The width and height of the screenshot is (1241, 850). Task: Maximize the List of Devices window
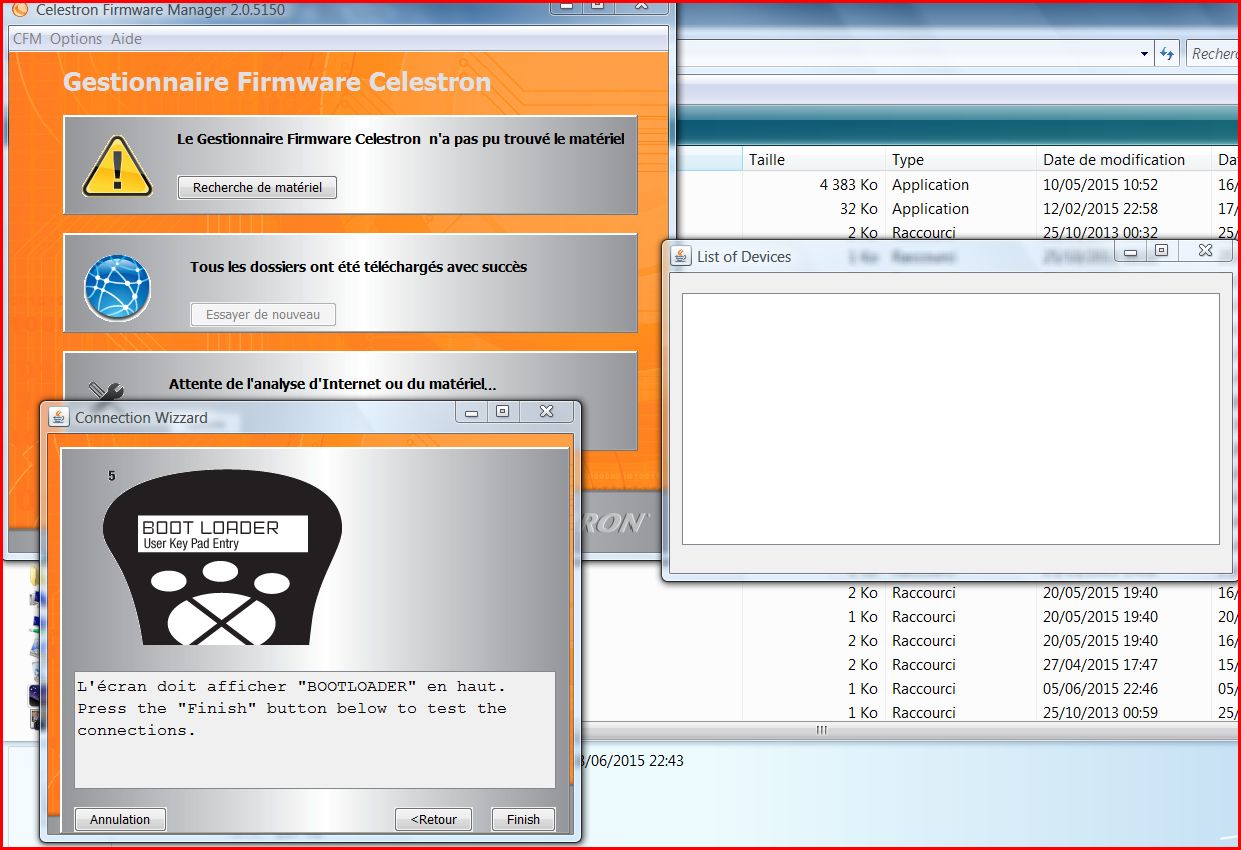tap(1161, 251)
